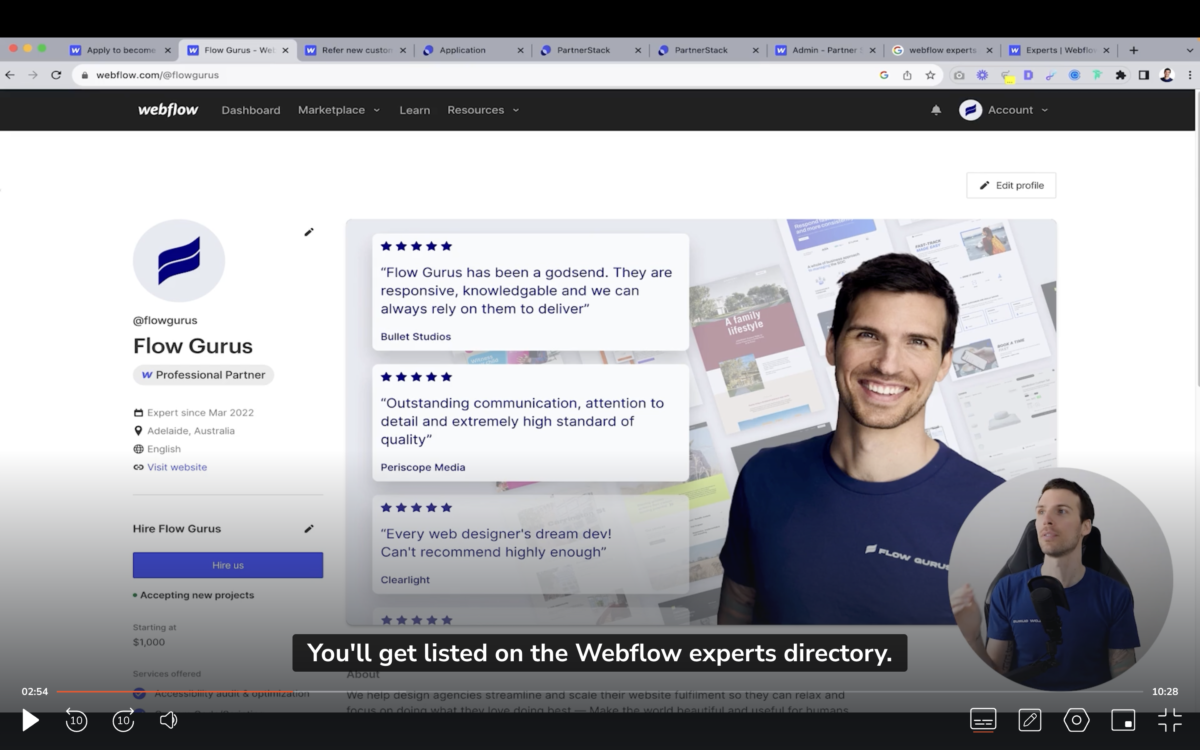Enter picture-in-picture mode for the video
The image size is (1200, 750).
[1124, 720]
